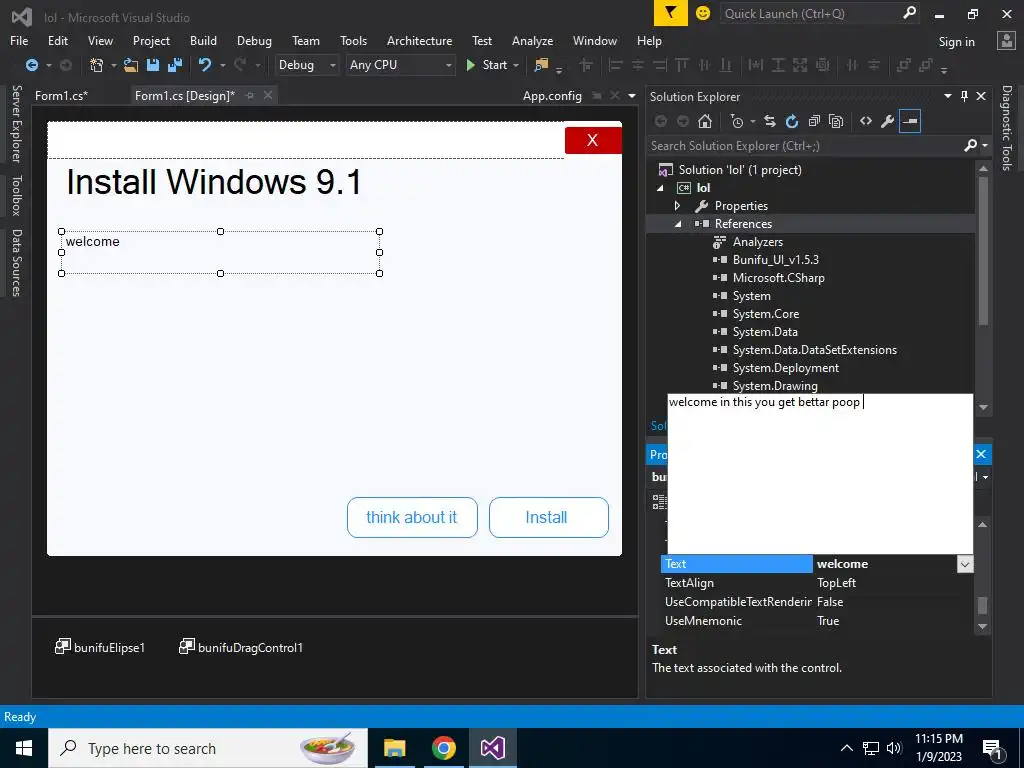Viewport: 1024px width, 768px height.
Task: Select the bunifuElipse1 component in the tray
Action: click(x=100, y=647)
